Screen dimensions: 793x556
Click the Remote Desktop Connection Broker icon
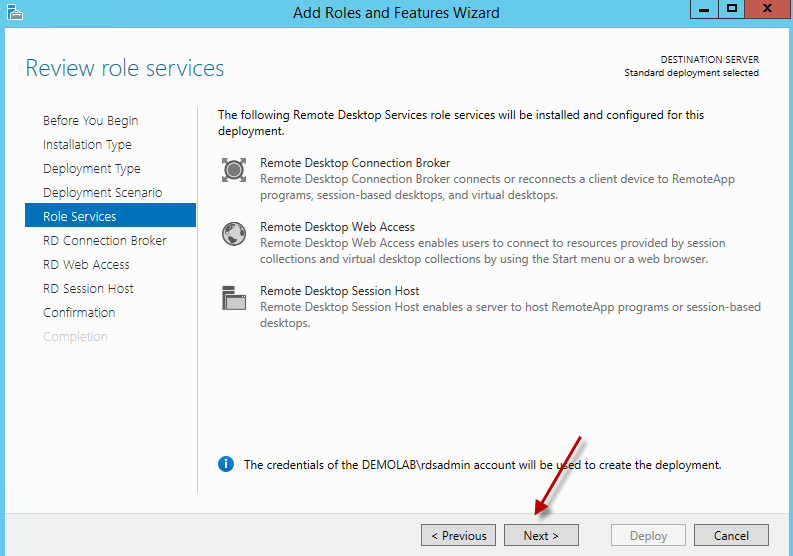233,170
